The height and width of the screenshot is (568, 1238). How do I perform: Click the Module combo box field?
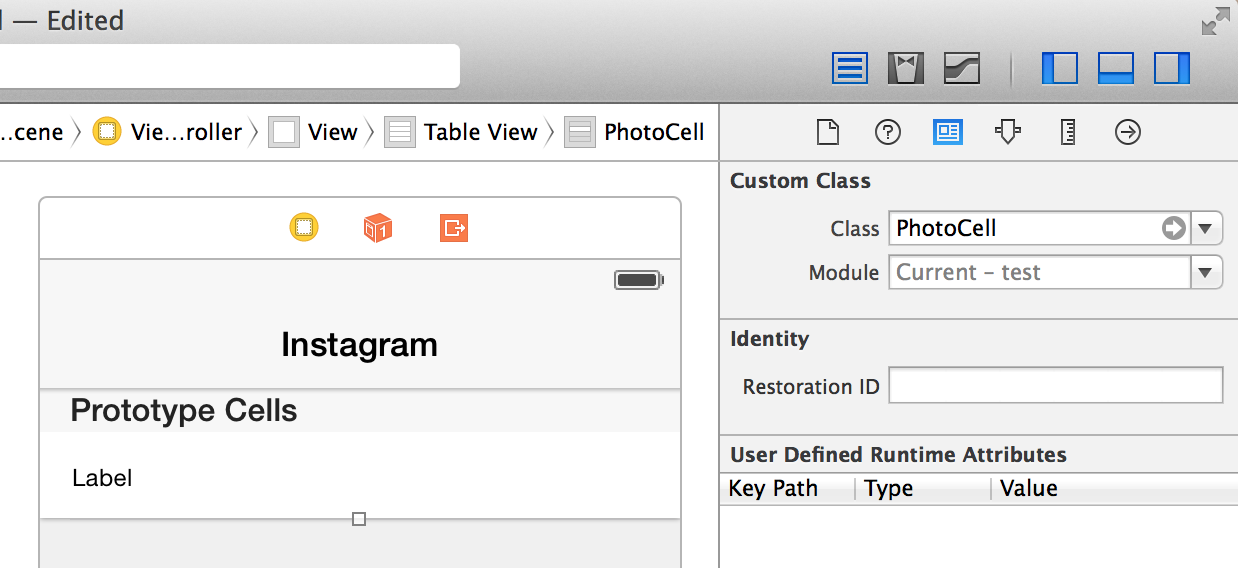(x=1040, y=272)
